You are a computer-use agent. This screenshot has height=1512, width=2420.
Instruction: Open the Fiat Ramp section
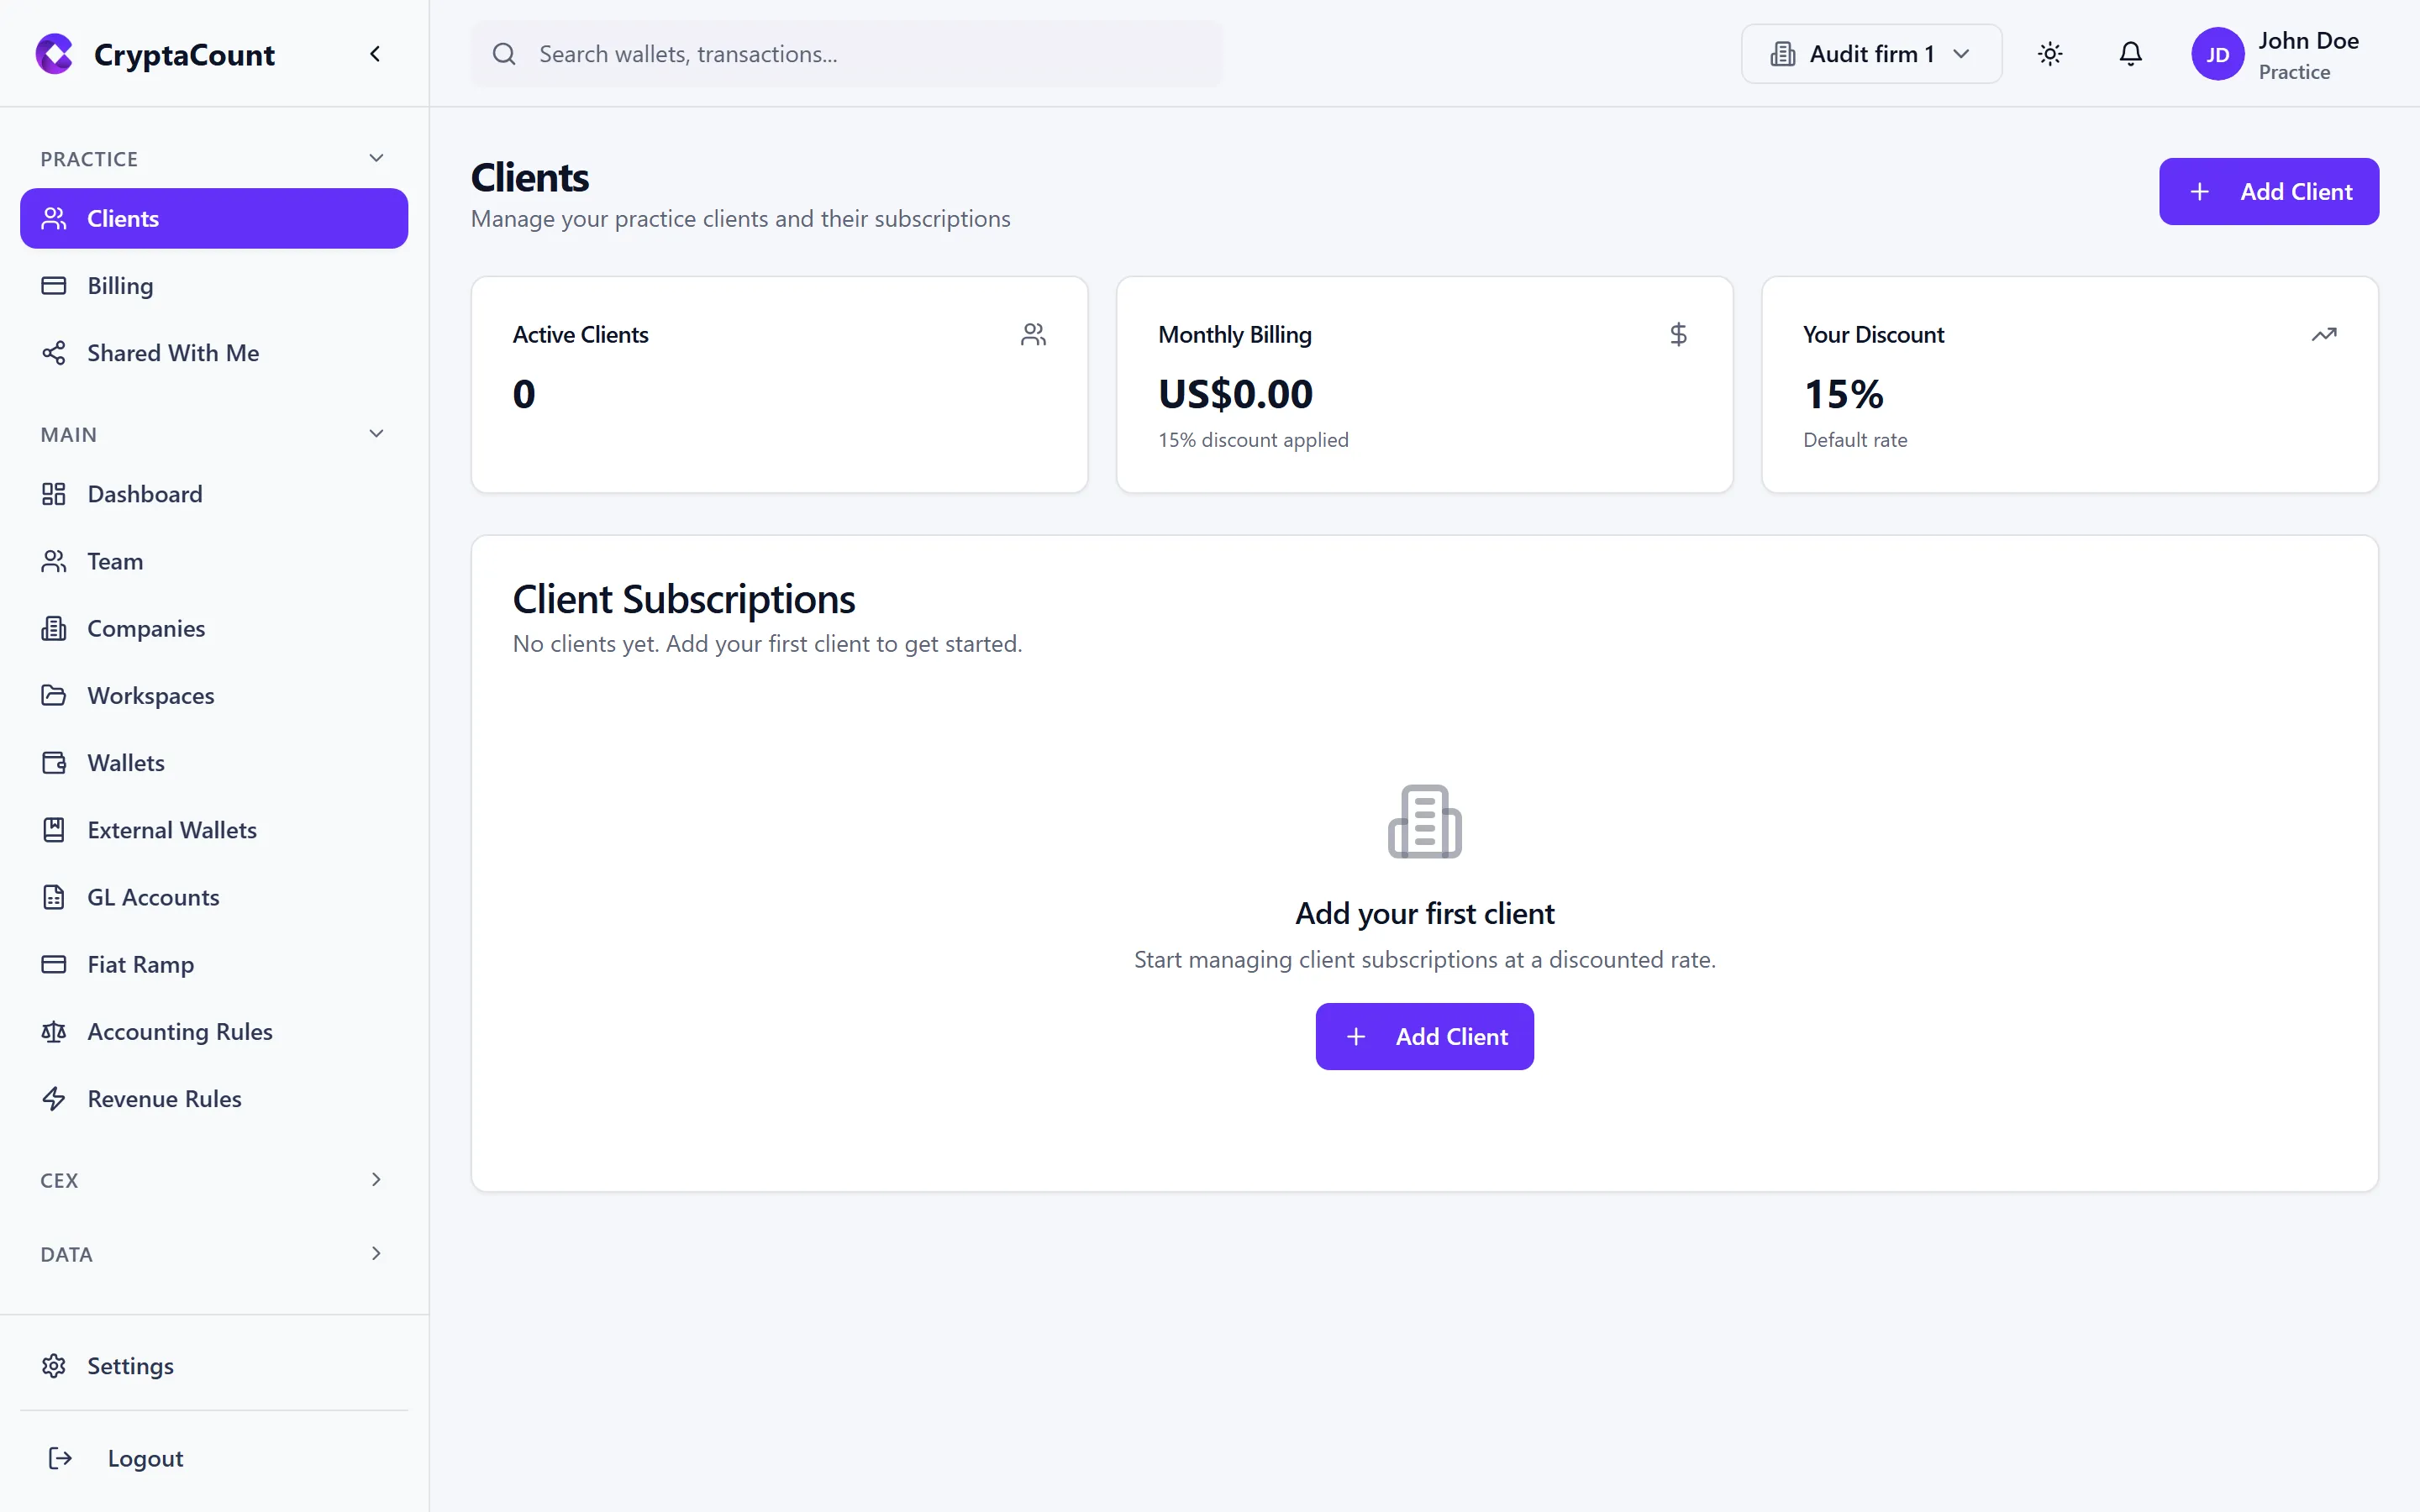[140, 964]
